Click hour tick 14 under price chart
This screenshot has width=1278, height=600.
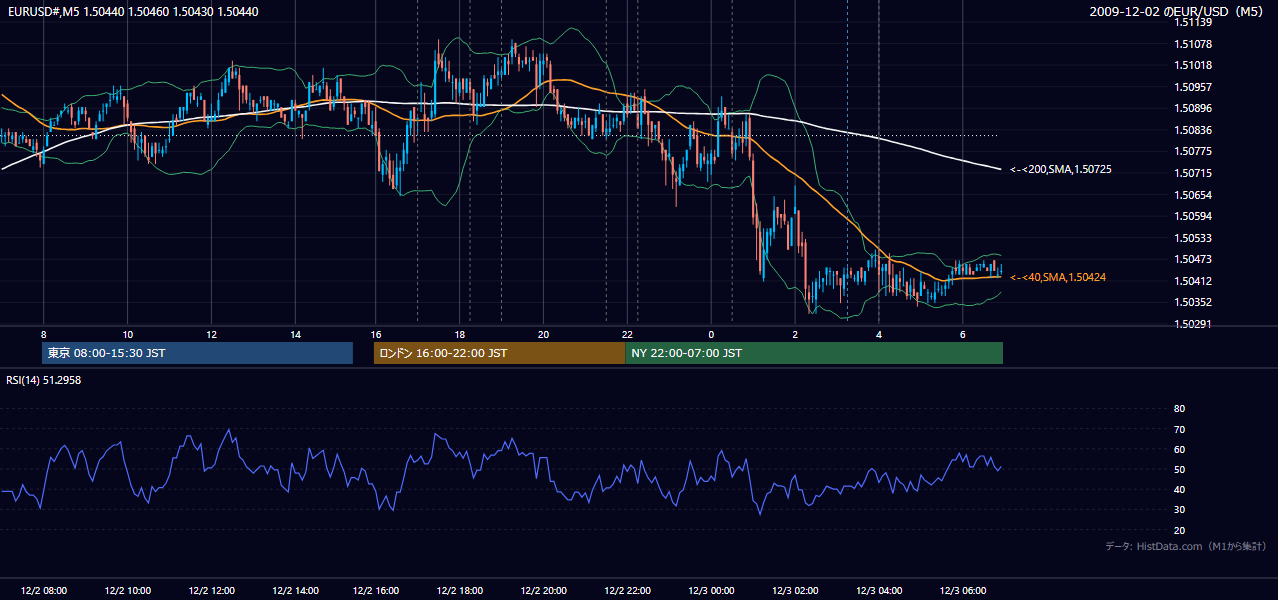coord(295,334)
